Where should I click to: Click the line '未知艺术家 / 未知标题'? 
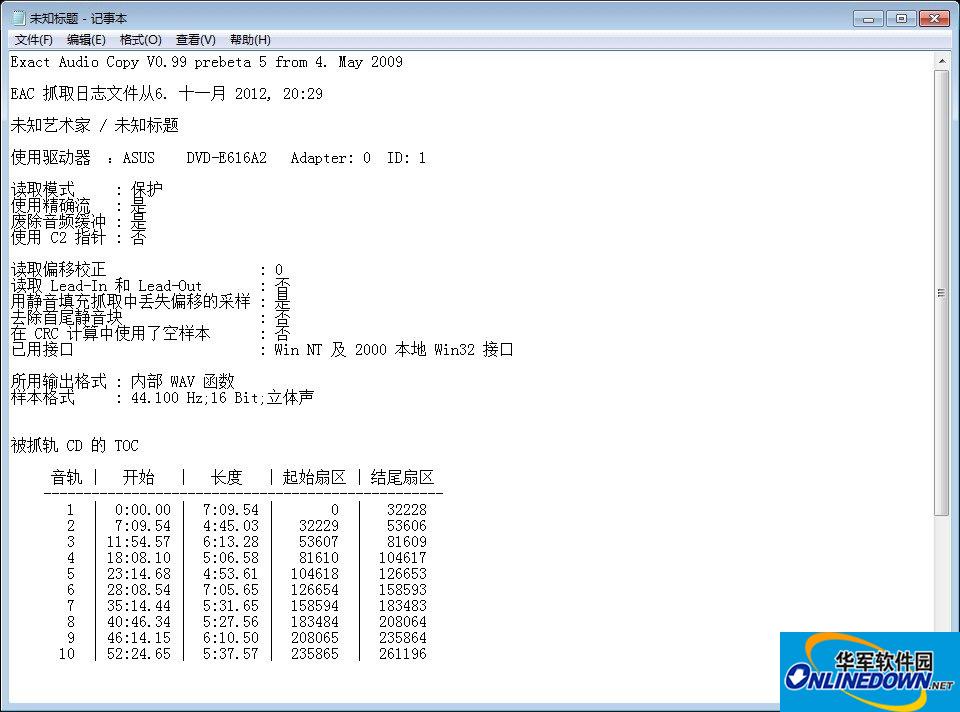pyautogui.click(x=95, y=126)
